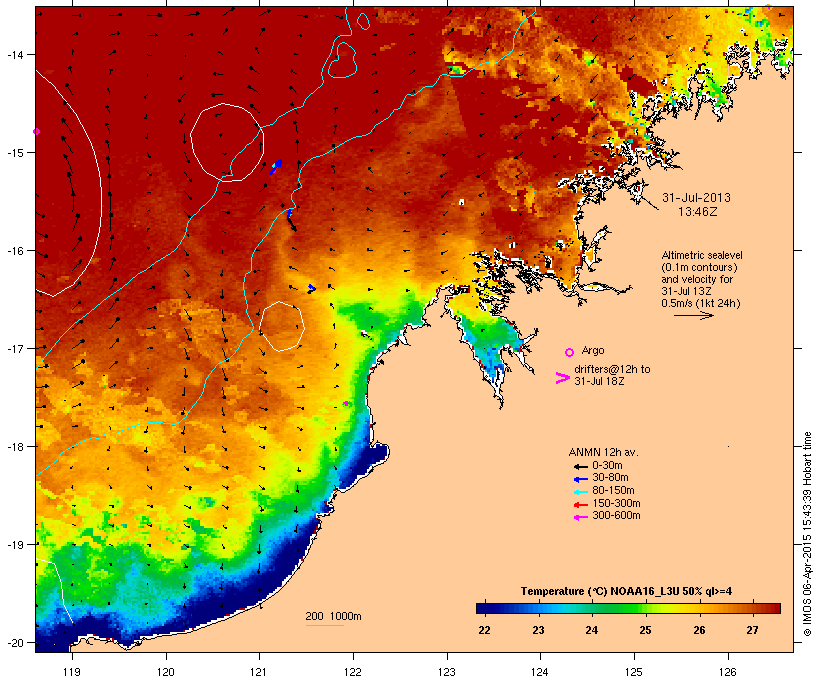Click the 31-Jul-2013 date label
The height and width of the screenshot is (680, 820).
point(696,198)
